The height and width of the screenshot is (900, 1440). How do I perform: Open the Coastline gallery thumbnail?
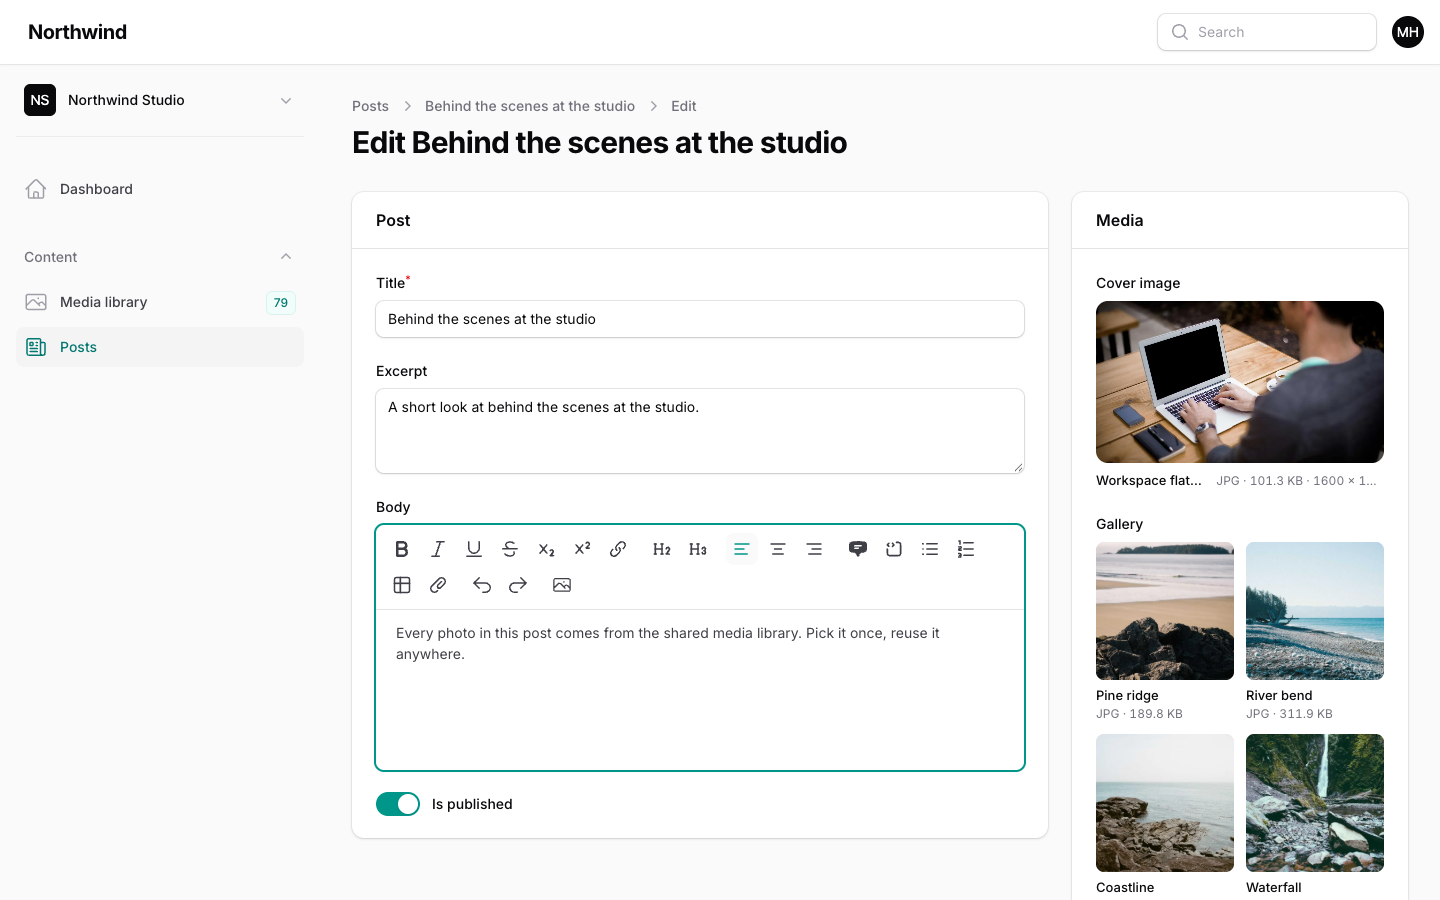[1165, 803]
